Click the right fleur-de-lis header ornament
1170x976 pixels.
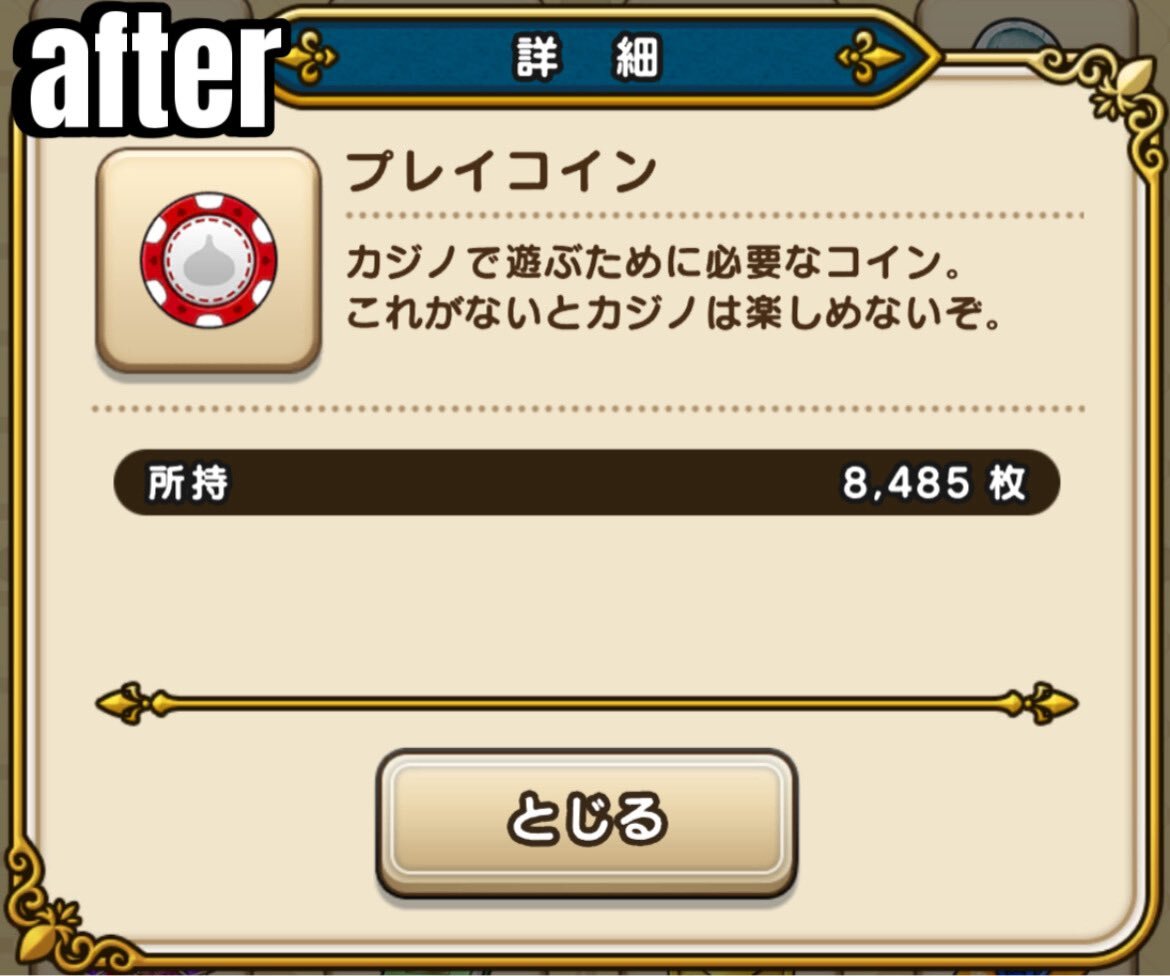click(869, 57)
